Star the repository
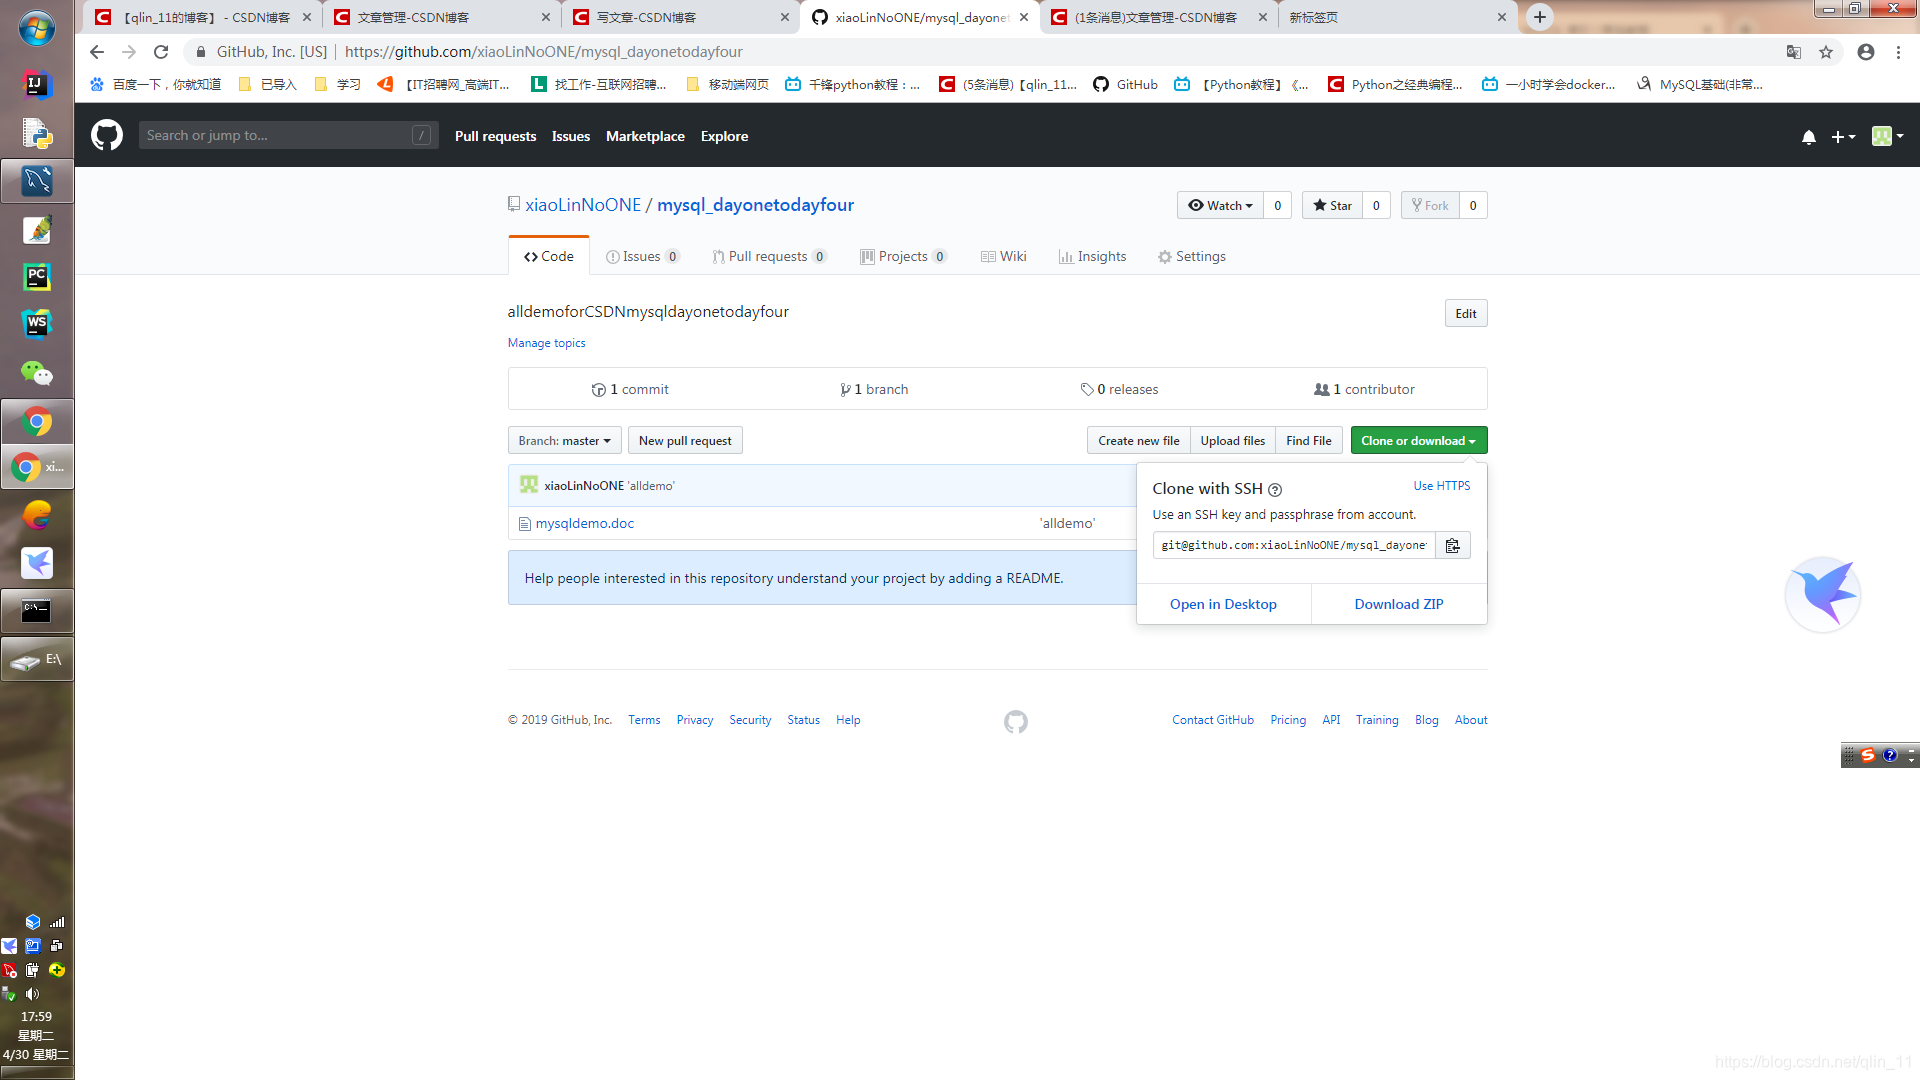Image resolution: width=1920 pixels, height=1080 pixels. [1332, 205]
